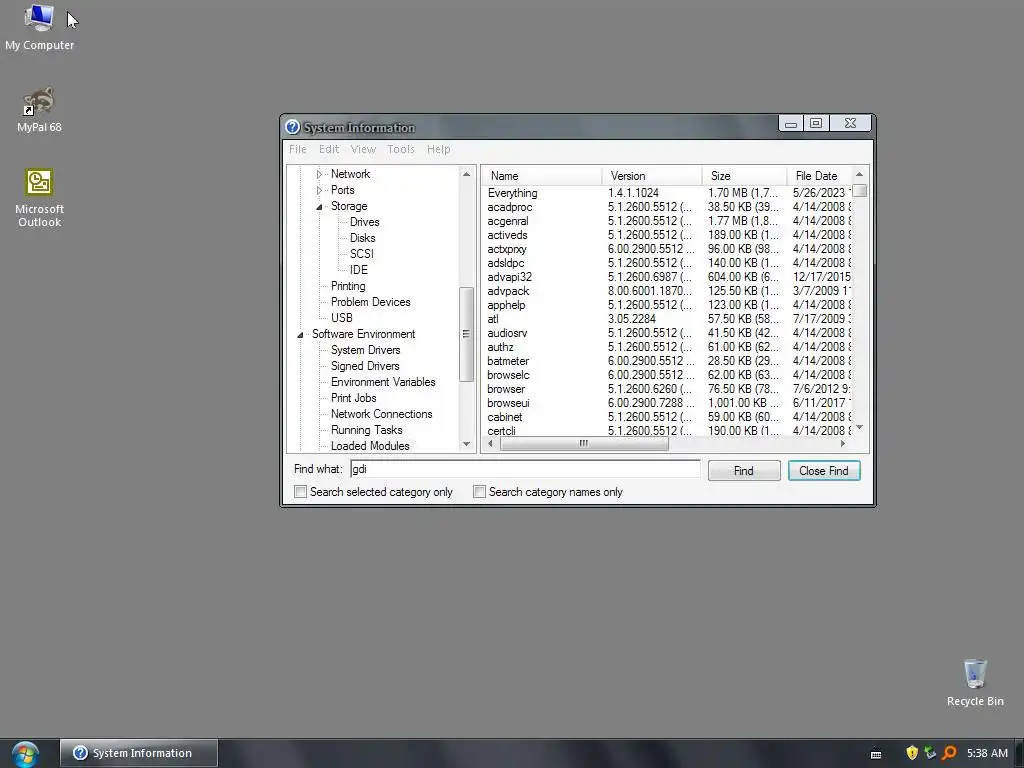Viewport: 1024px width, 768px height.
Task: Click the Close Find button
Action: [x=824, y=471]
